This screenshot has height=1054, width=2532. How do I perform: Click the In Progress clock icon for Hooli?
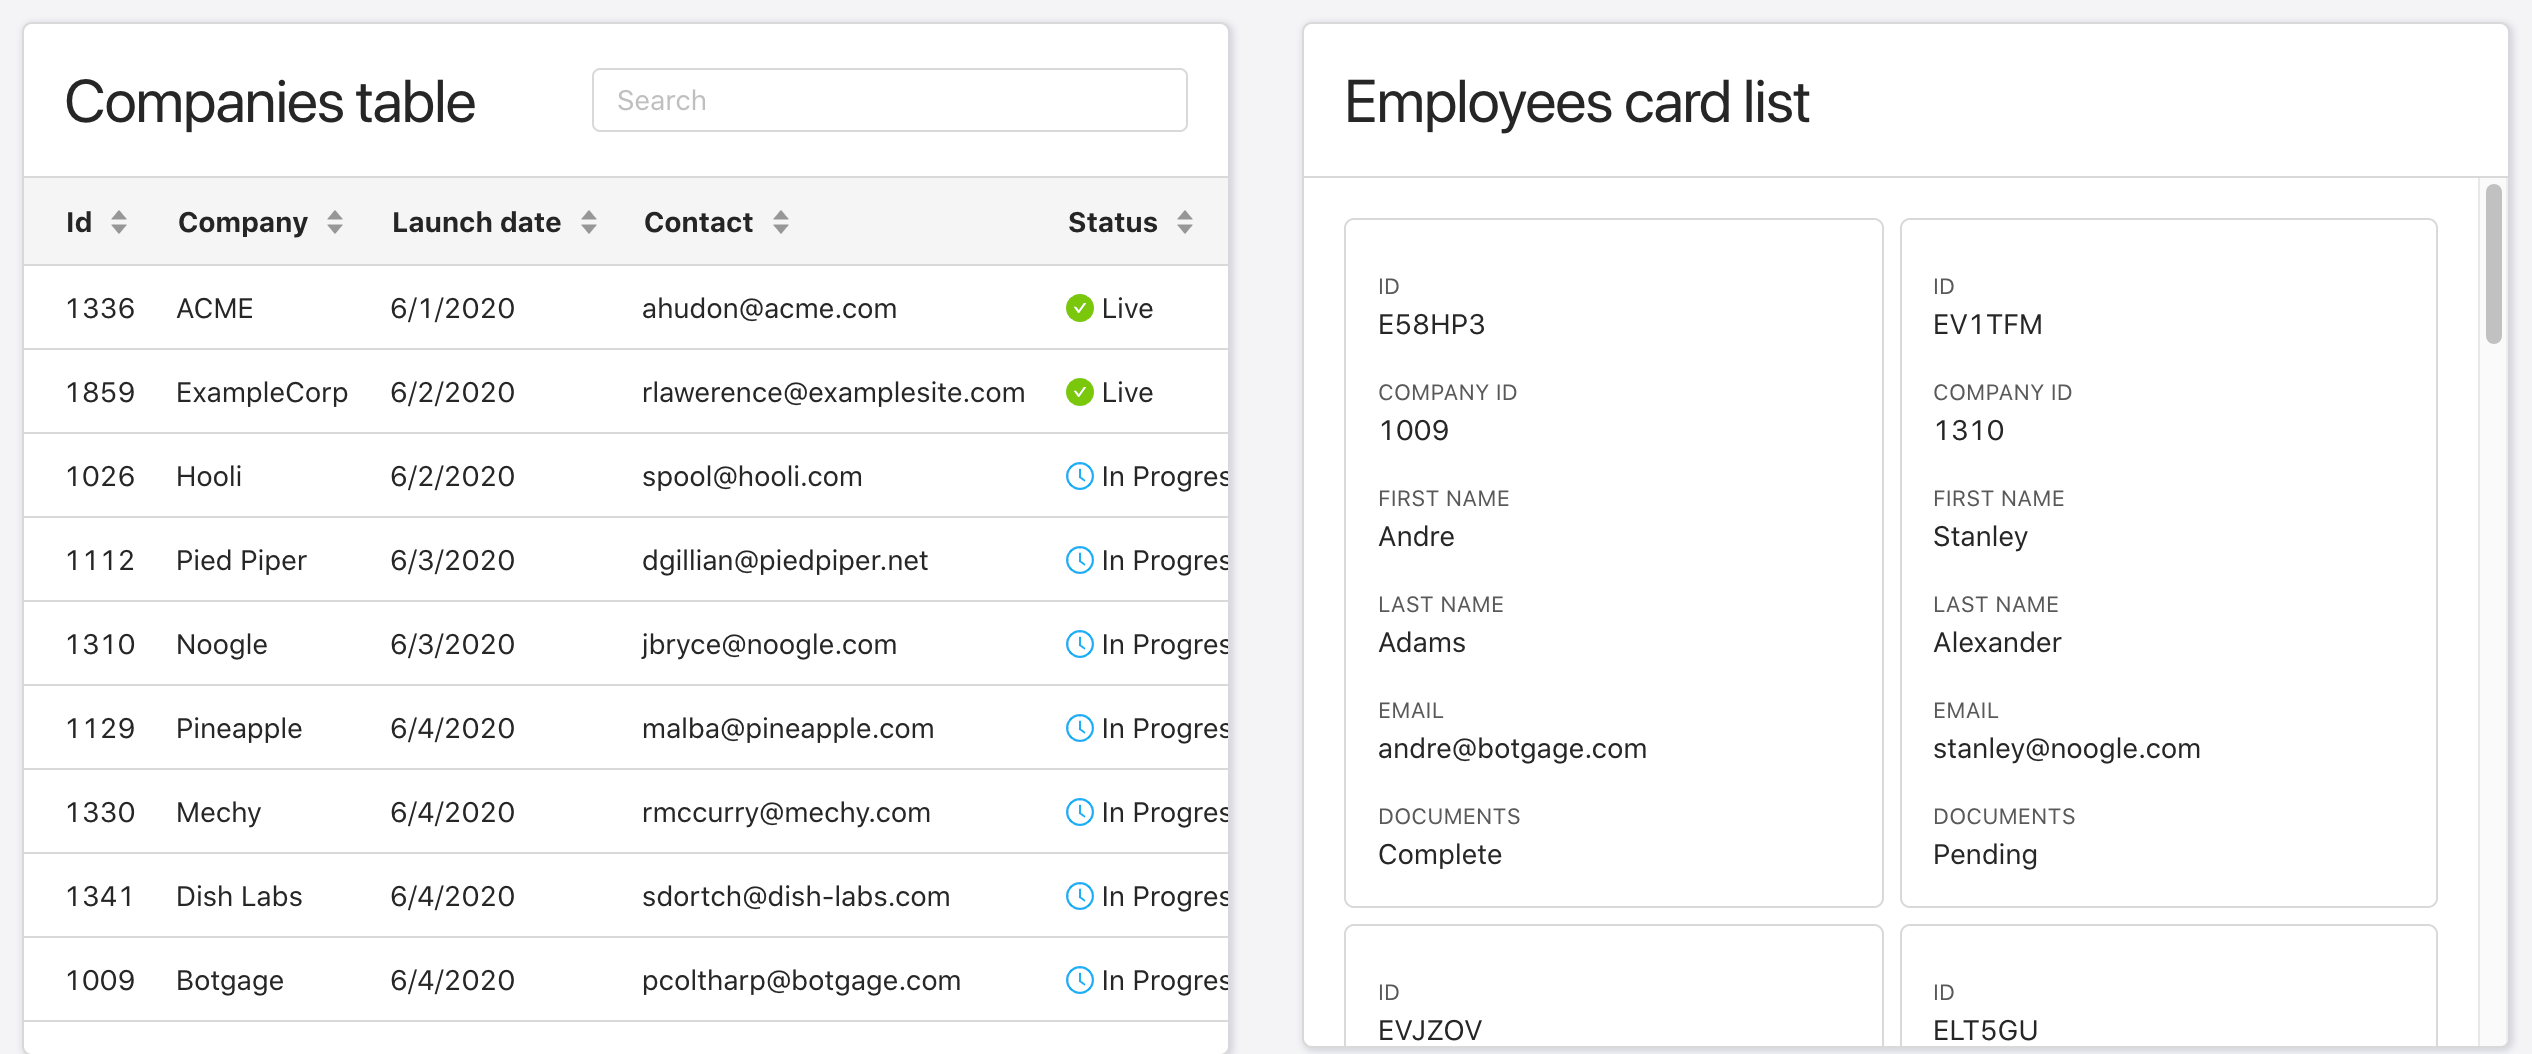1079,476
